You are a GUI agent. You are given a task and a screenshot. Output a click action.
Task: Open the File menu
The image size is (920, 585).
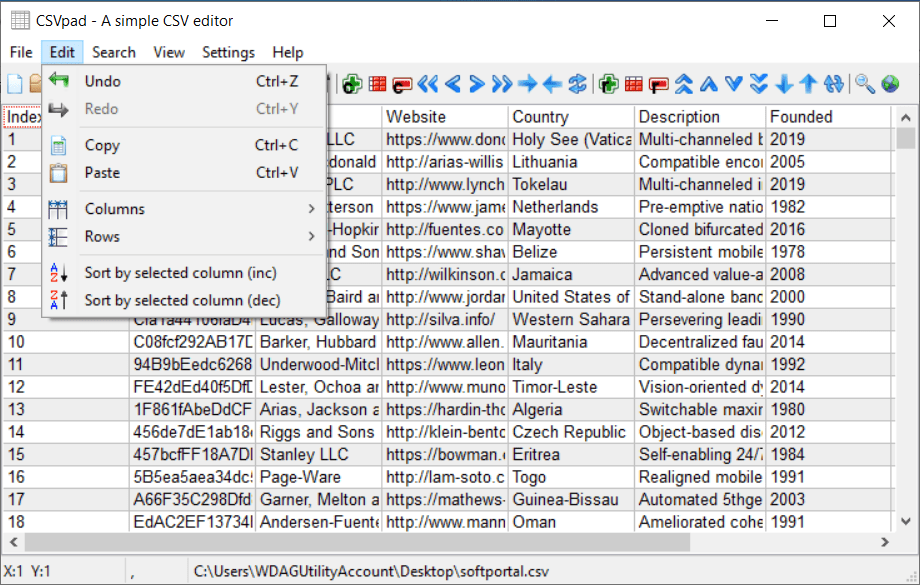[21, 52]
